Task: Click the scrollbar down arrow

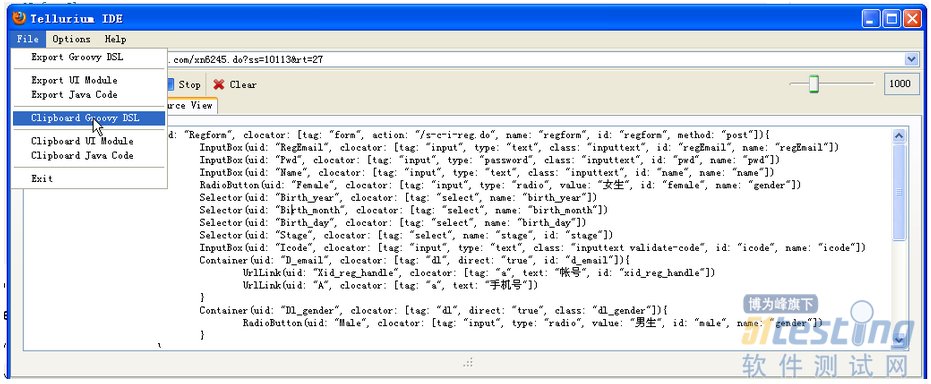Action: tap(899, 341)
